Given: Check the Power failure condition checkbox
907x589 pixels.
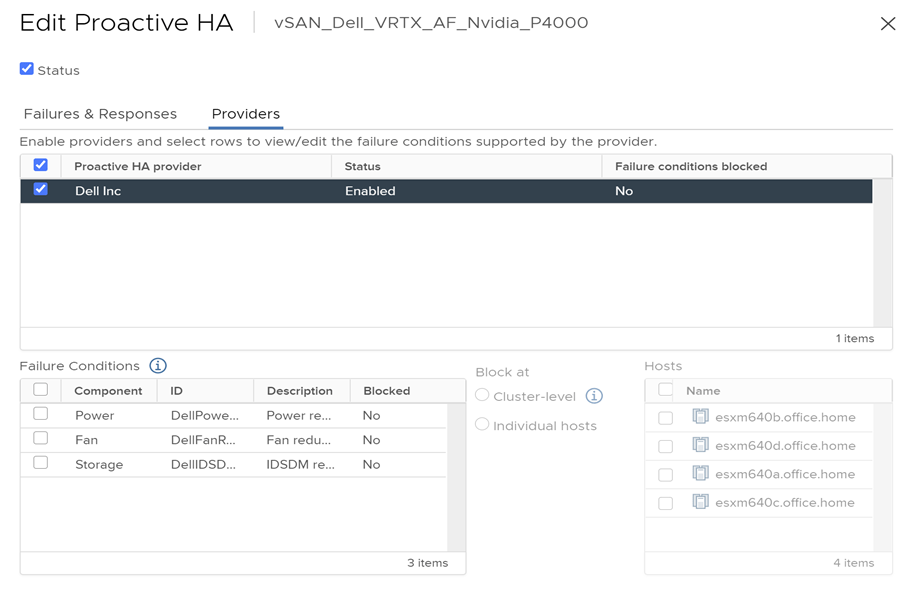Looking at the screenshot, I should [40, 414].
